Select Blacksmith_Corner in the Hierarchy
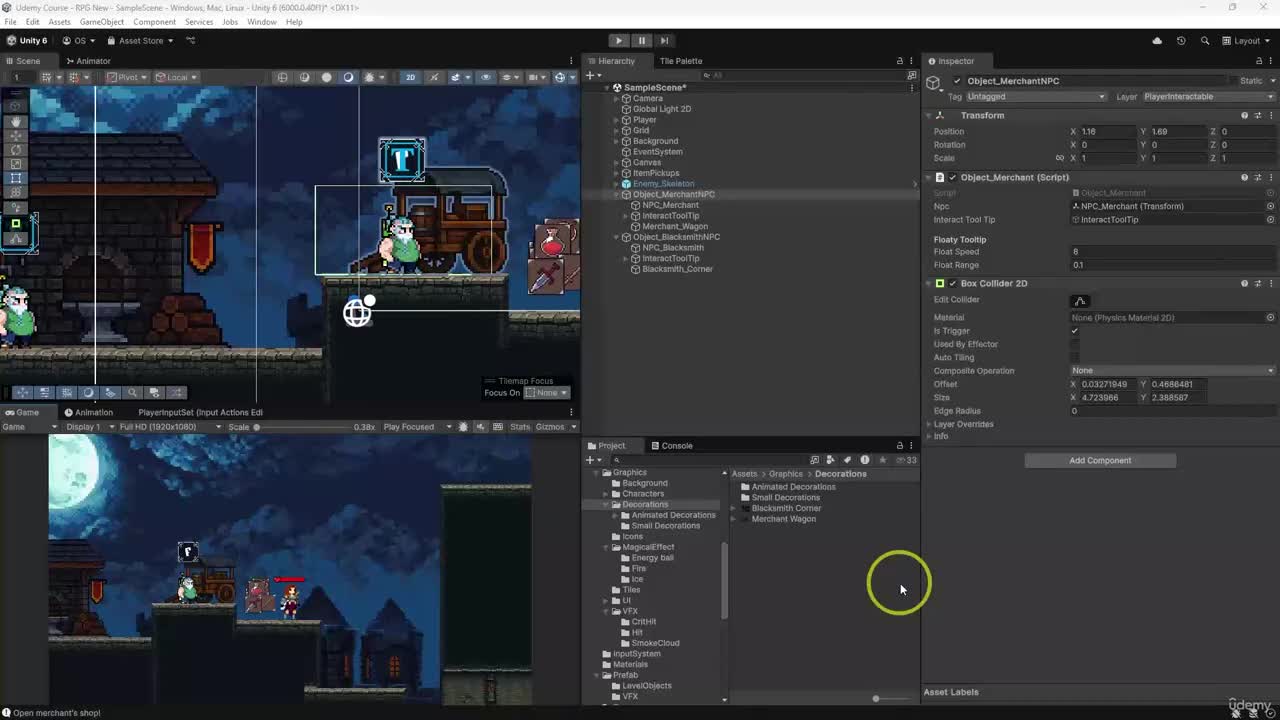 [677, 269]
